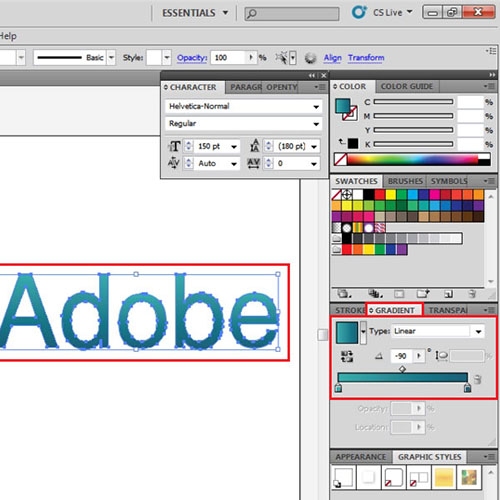Screen dimensions: 500x500
Task: Collapse the Character panel with double arrows
Action: (x=311, y=76)
